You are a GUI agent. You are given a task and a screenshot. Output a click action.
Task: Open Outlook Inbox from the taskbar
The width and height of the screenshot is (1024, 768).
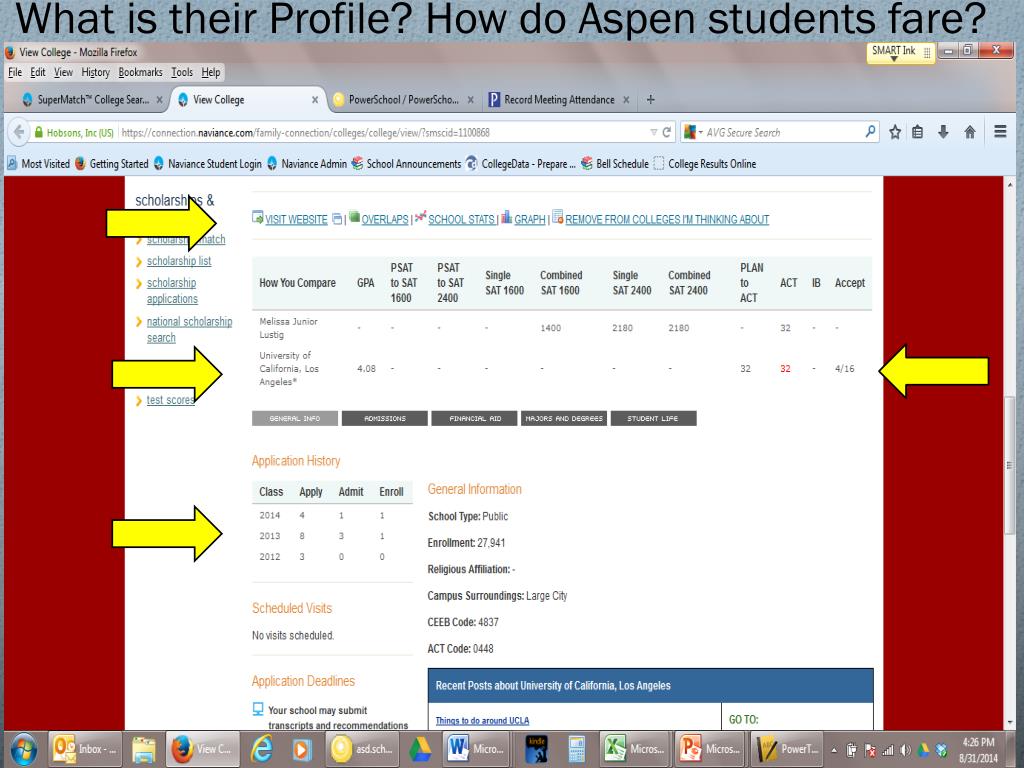[x=86, y=749]
